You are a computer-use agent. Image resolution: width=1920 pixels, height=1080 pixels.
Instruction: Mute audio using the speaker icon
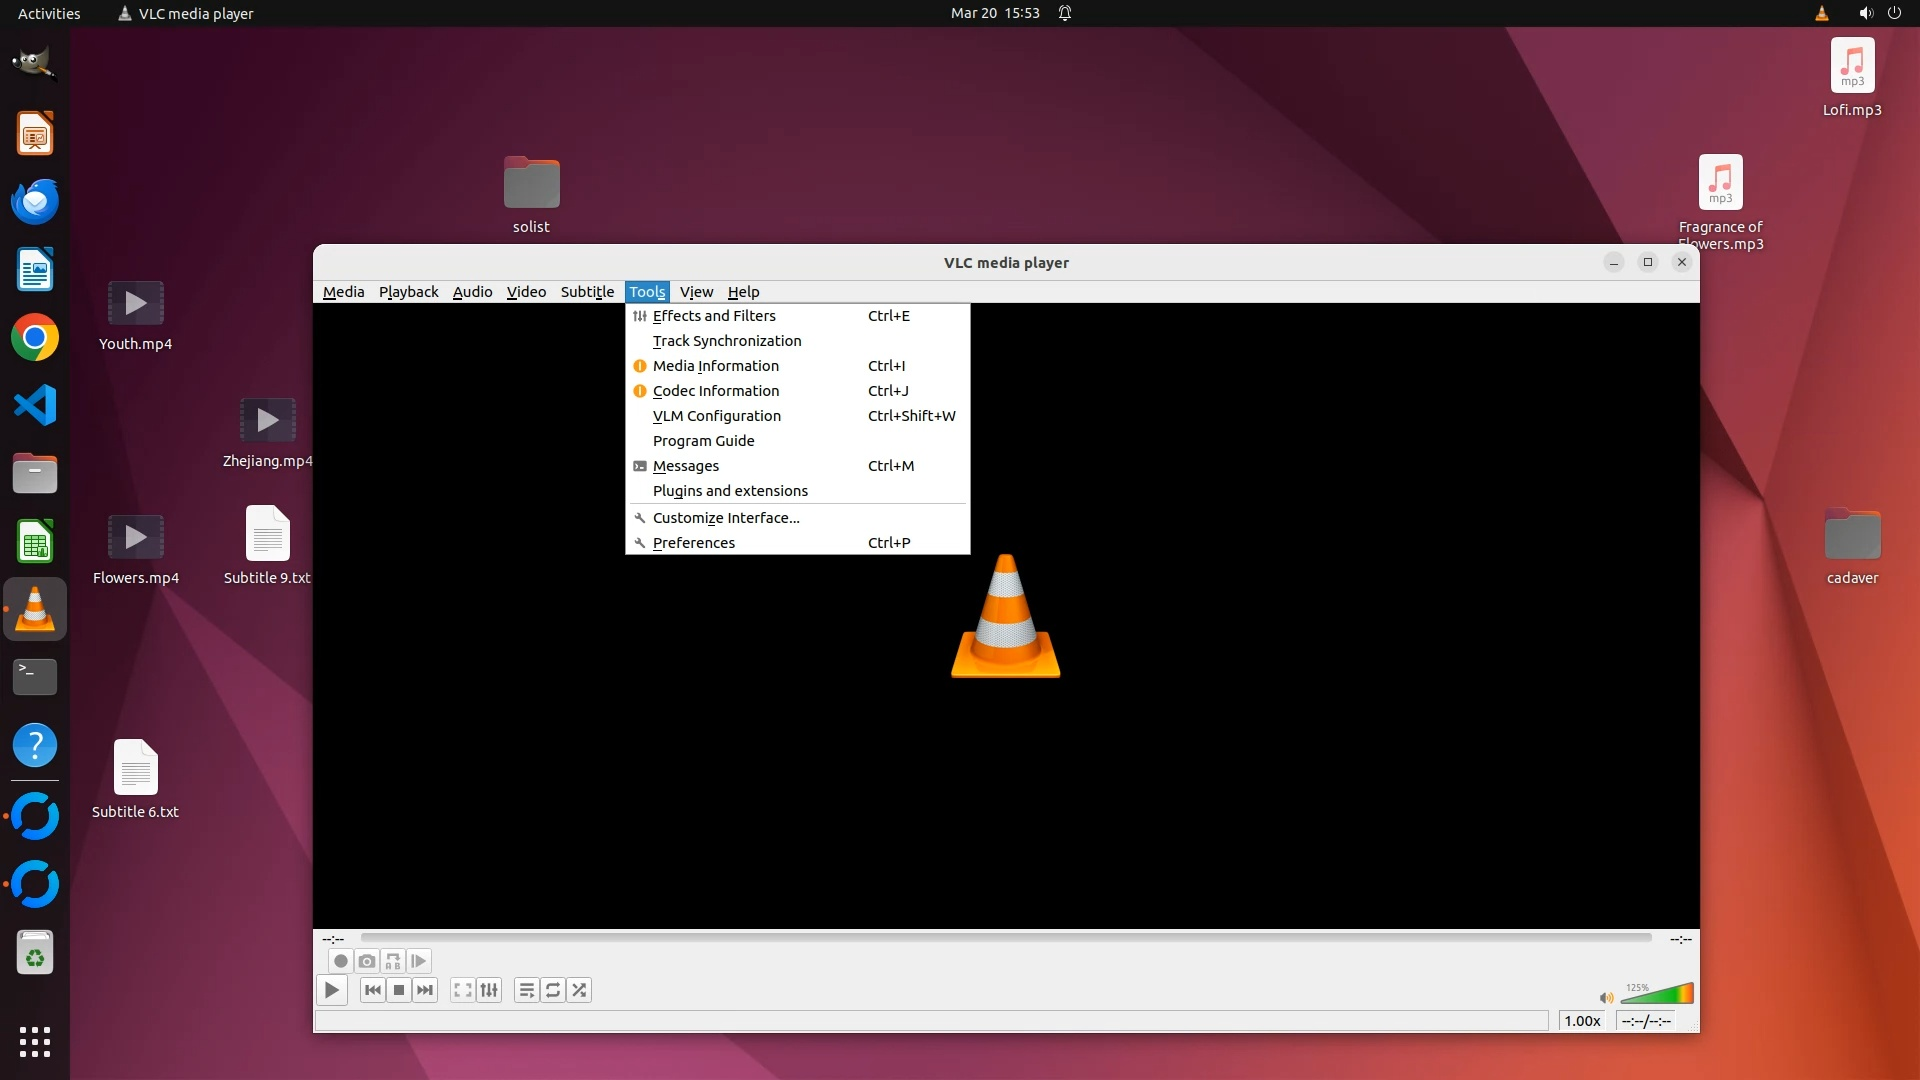pos(1606,997)
